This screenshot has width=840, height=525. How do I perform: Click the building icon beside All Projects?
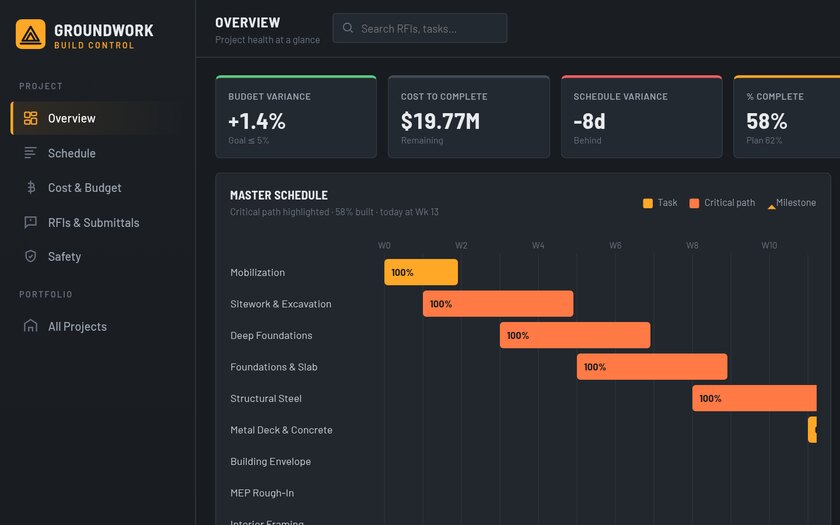click(x=31, y=326)
